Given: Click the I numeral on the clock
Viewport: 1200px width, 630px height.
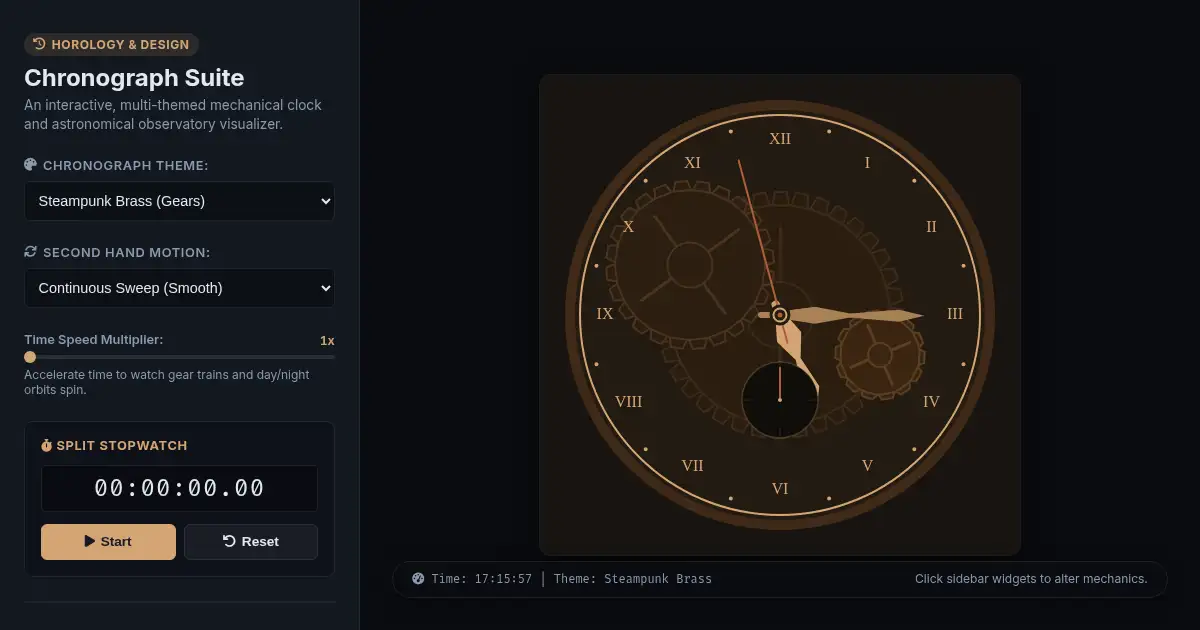Looking at the screenshot, I should [867, 163].
